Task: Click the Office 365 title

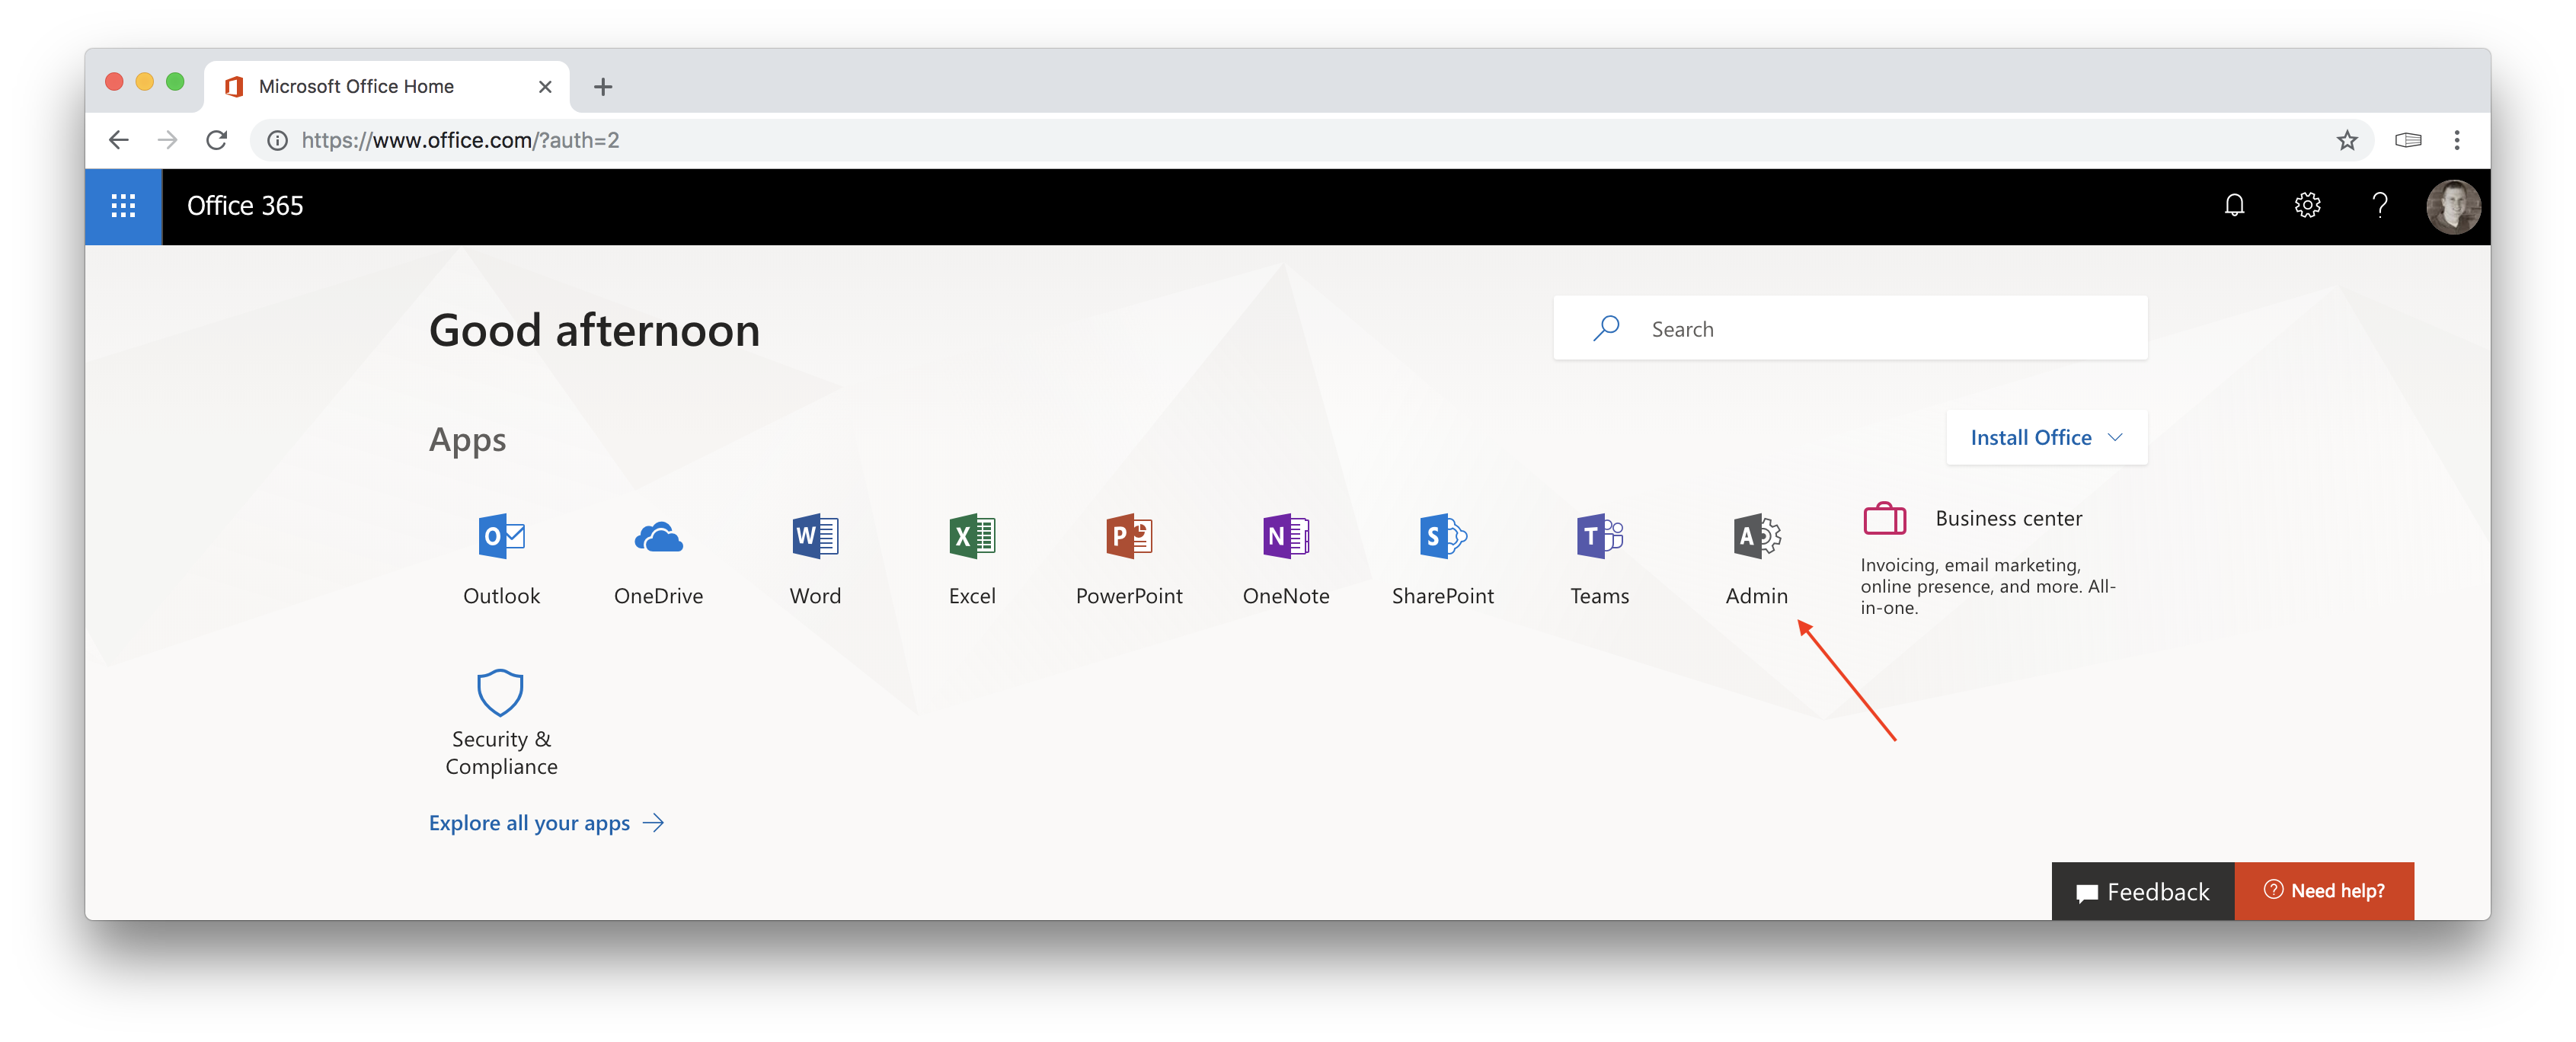Action: [x=245, y=206]
